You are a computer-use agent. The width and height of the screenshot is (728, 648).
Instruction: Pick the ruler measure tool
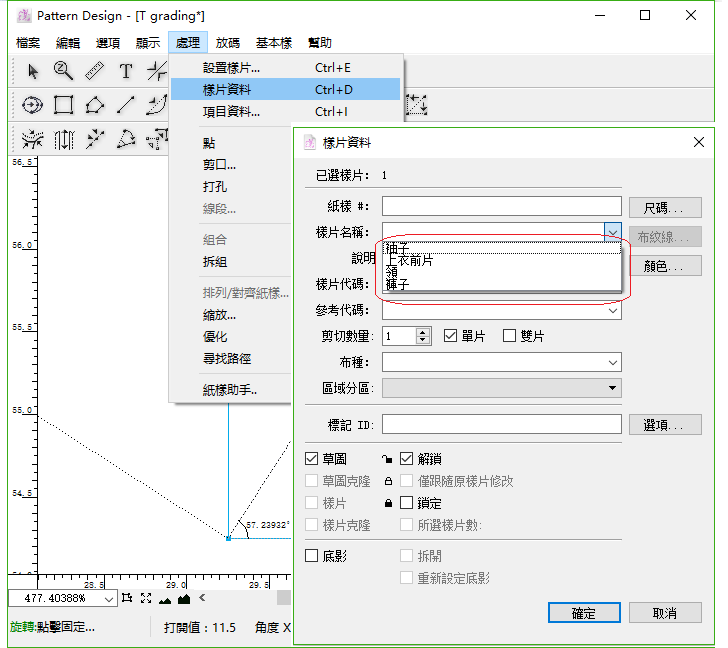[x=94, y=71]
